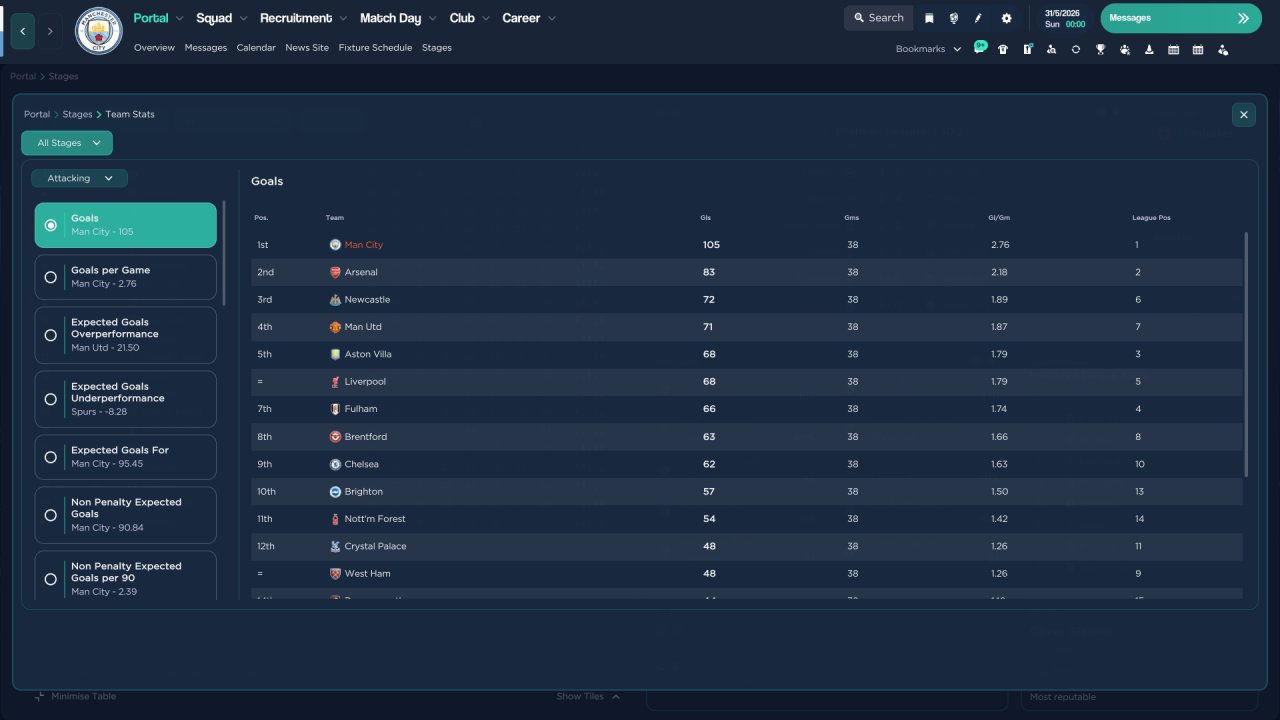Open the 9+ notifications speech bubble
This screenshot has height=720, width=1280.
[x=980, y=48]
